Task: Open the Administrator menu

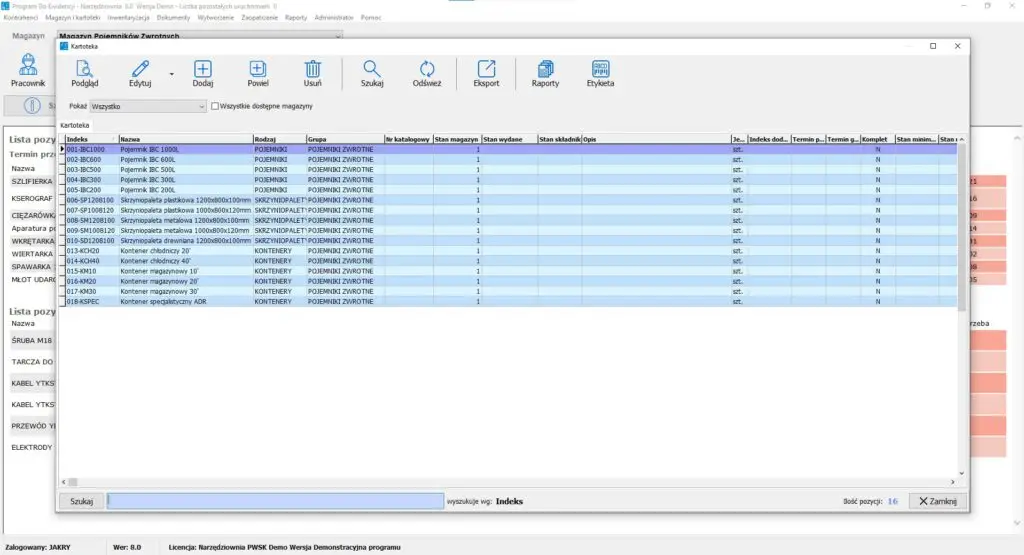Action: pos(333,18)
